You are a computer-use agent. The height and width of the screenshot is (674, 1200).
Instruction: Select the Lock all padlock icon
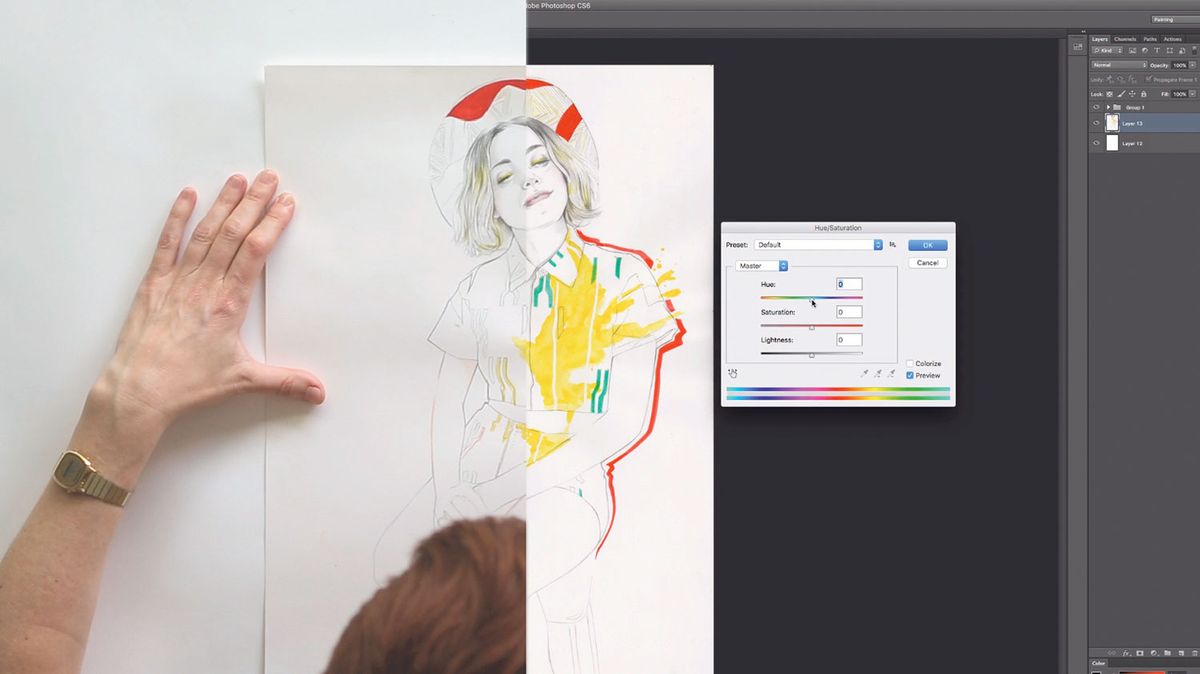[1143, 94]
